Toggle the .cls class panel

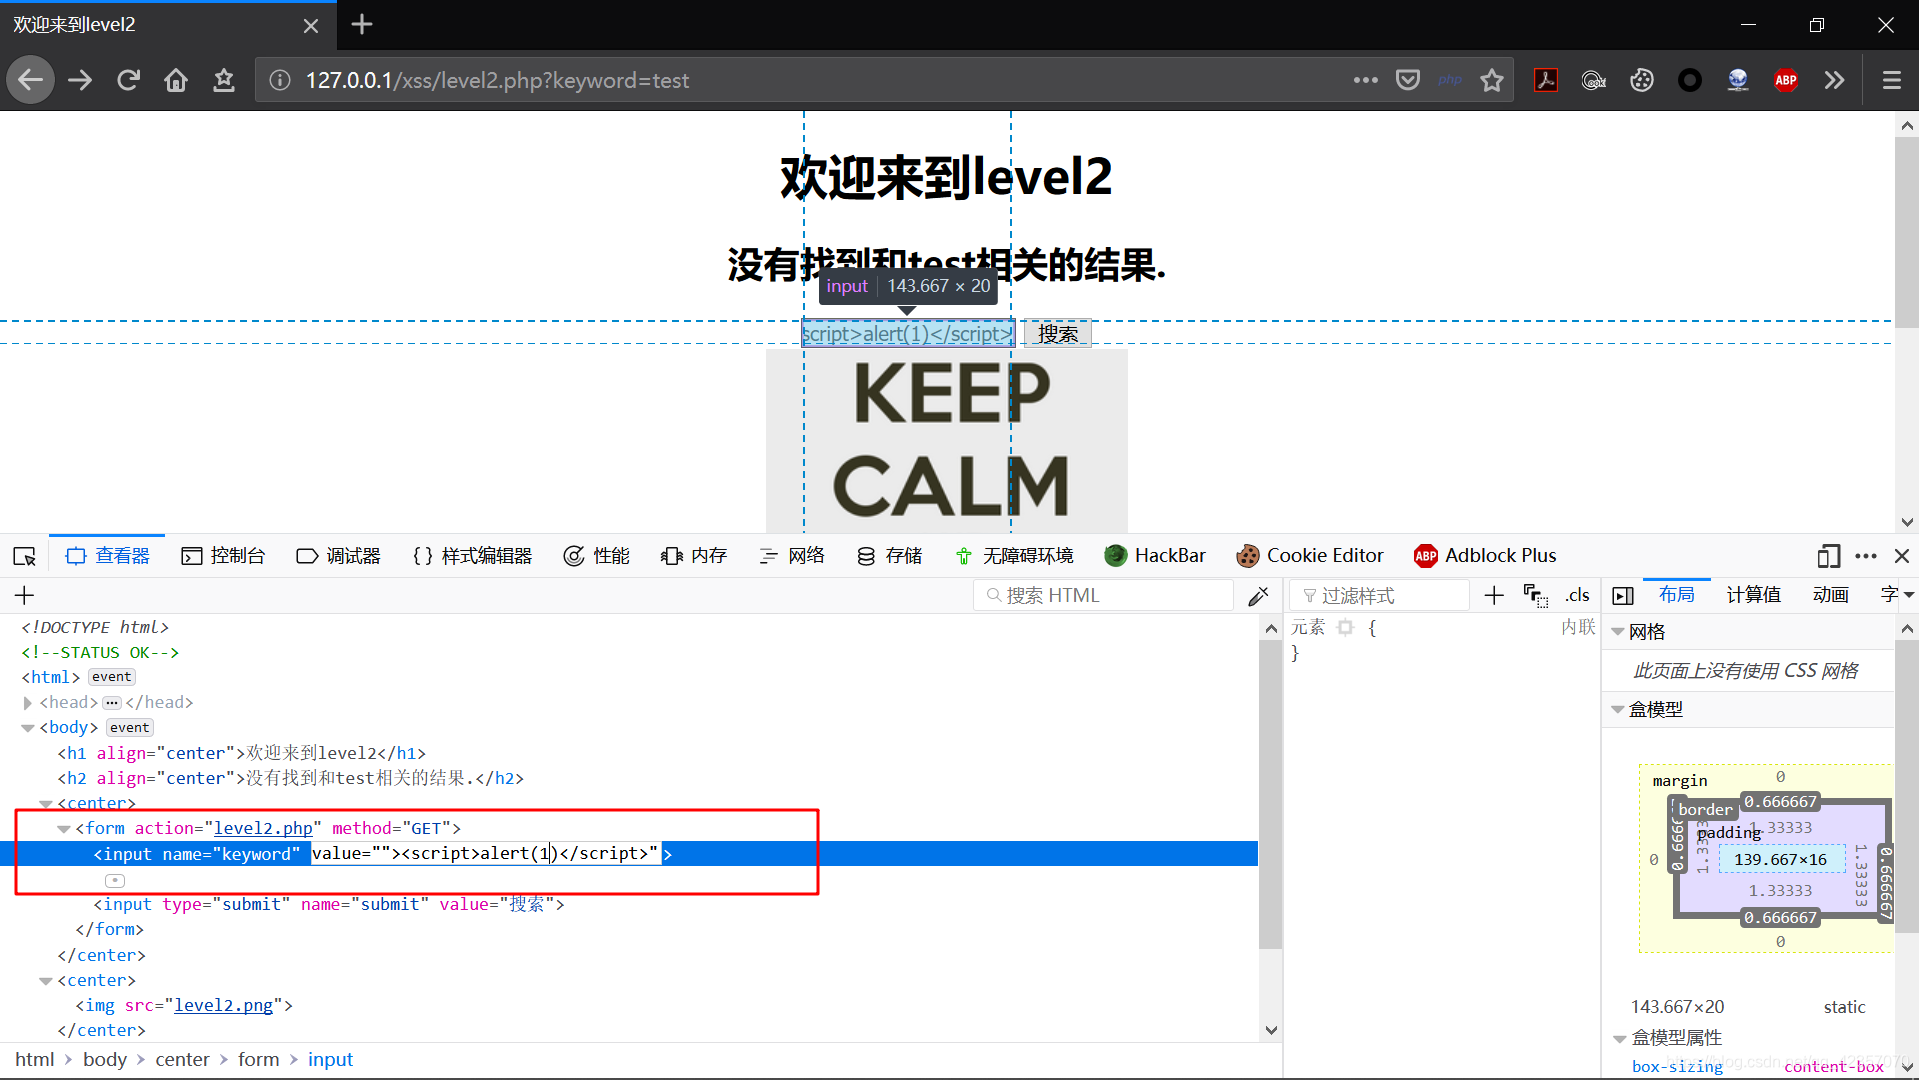coord(1578,595)
